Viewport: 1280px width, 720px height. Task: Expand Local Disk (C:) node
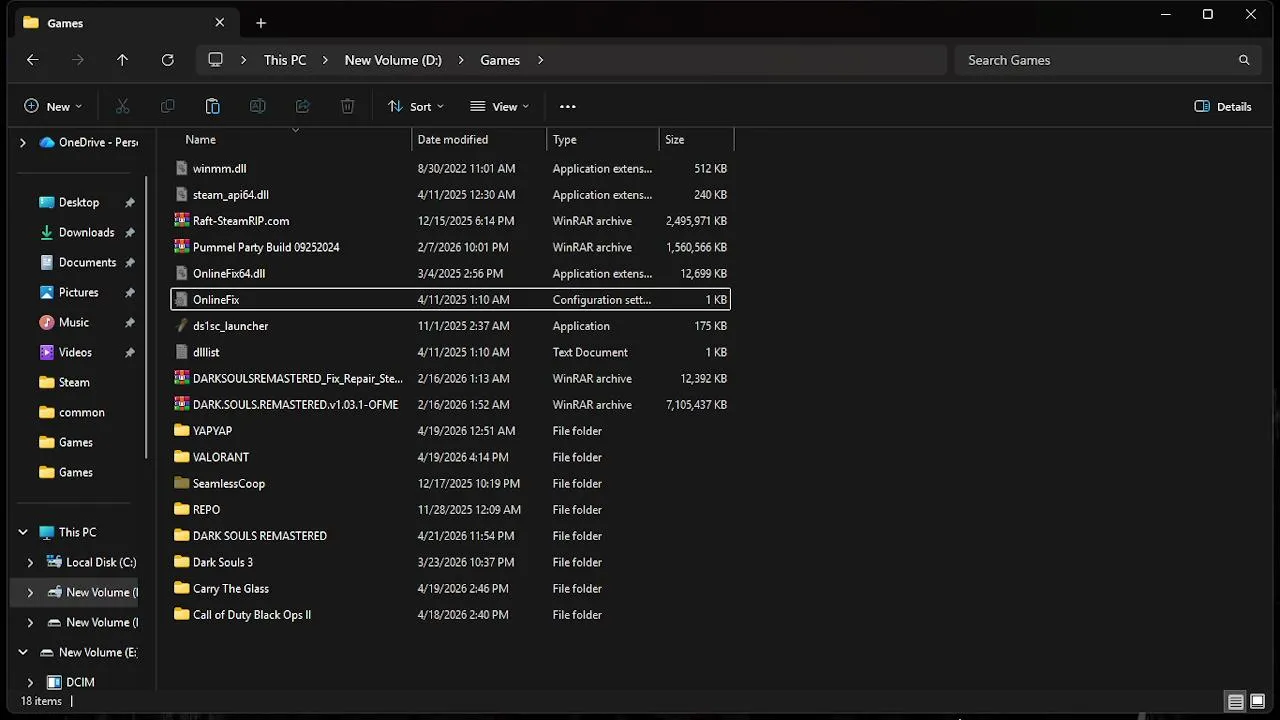pos(30,562)
